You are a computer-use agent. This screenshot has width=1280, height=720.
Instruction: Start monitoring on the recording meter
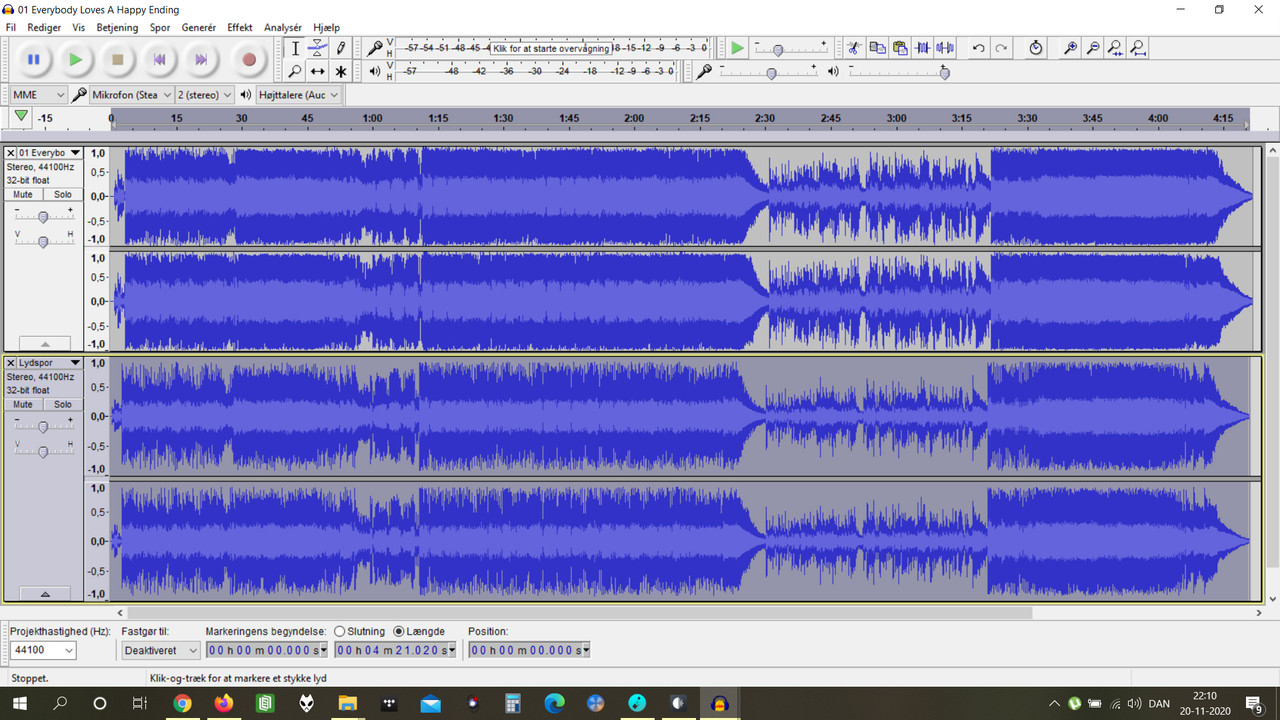click(x=552, y=48)
